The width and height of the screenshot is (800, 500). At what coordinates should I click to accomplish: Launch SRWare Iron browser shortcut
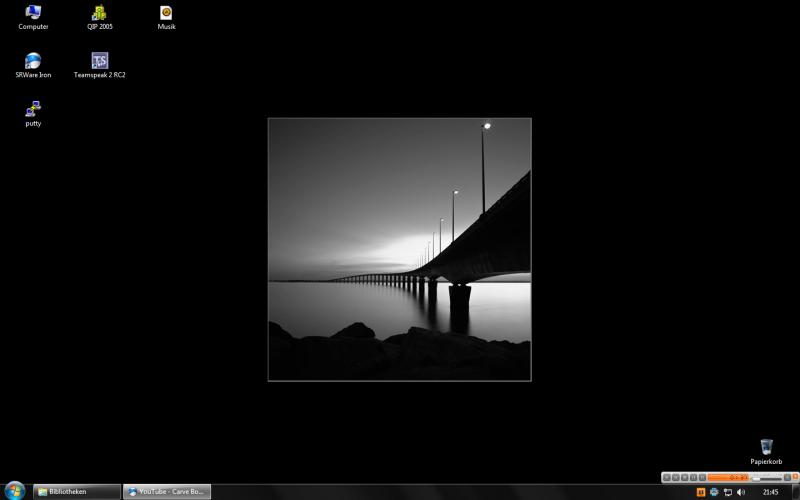tap(33, 62)
